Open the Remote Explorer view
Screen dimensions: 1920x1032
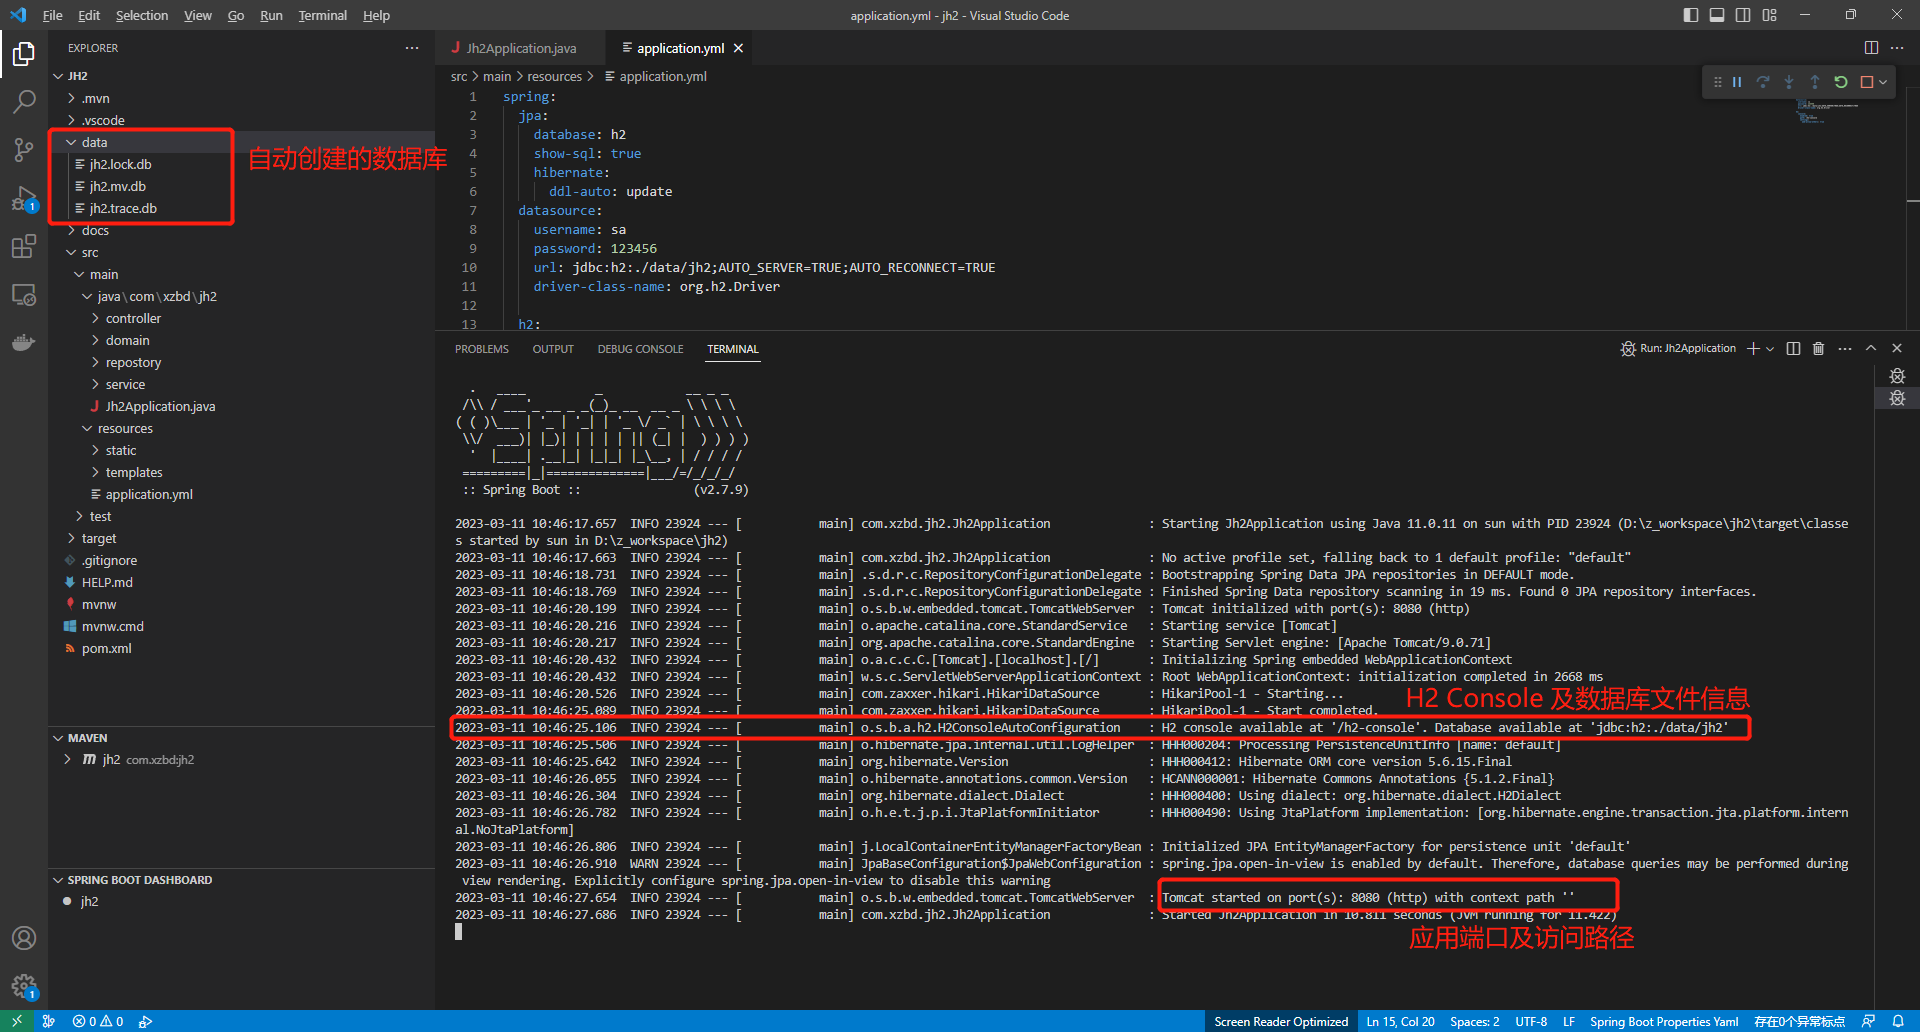24,294
